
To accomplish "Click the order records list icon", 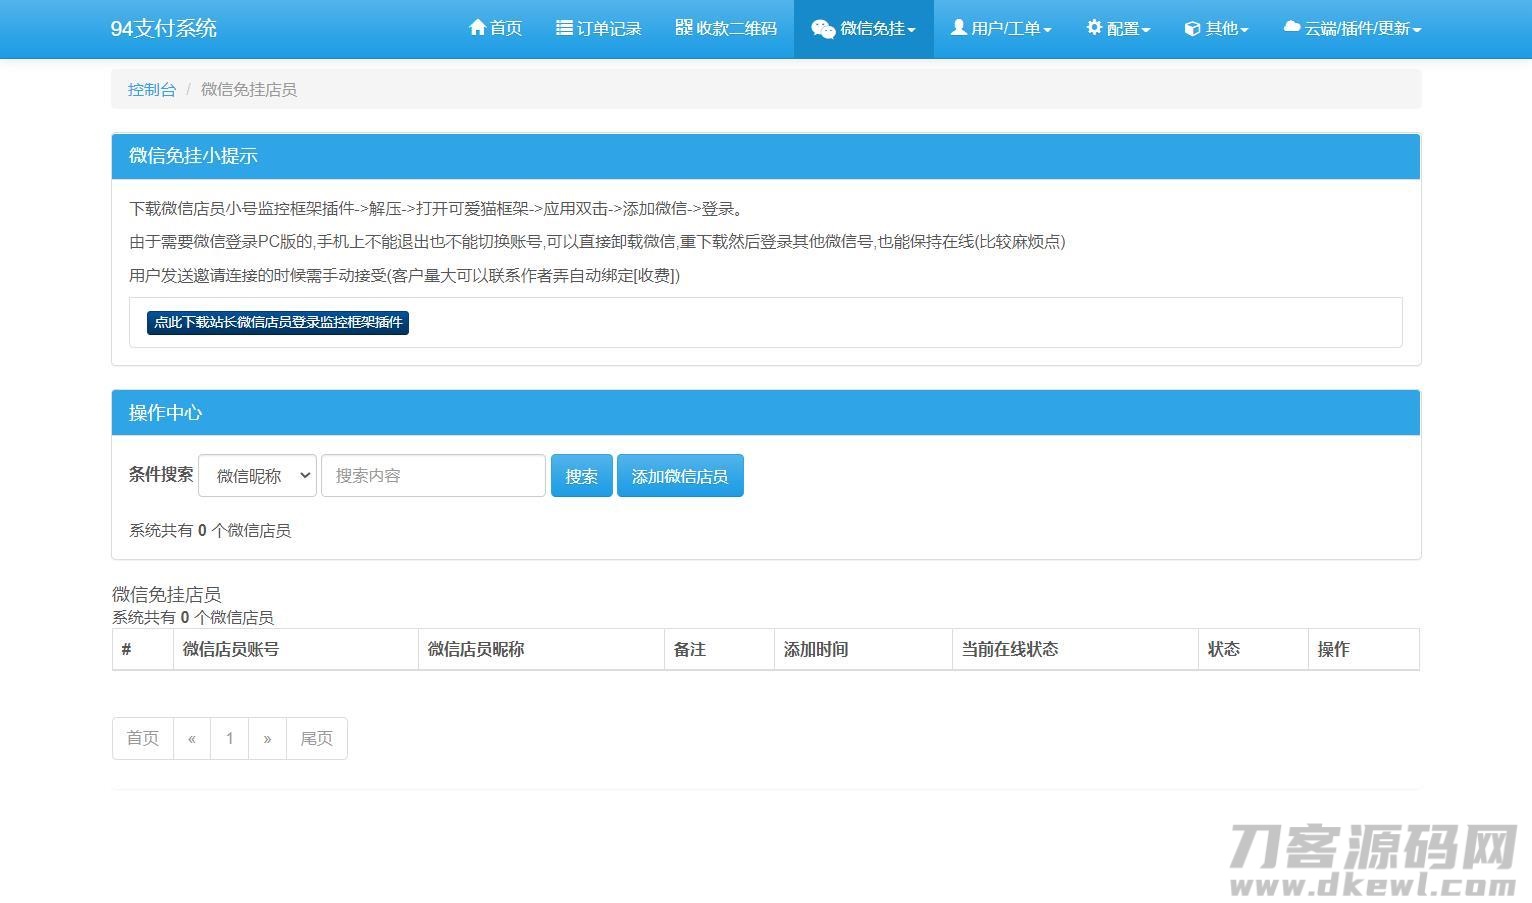I will click(564, 28).
